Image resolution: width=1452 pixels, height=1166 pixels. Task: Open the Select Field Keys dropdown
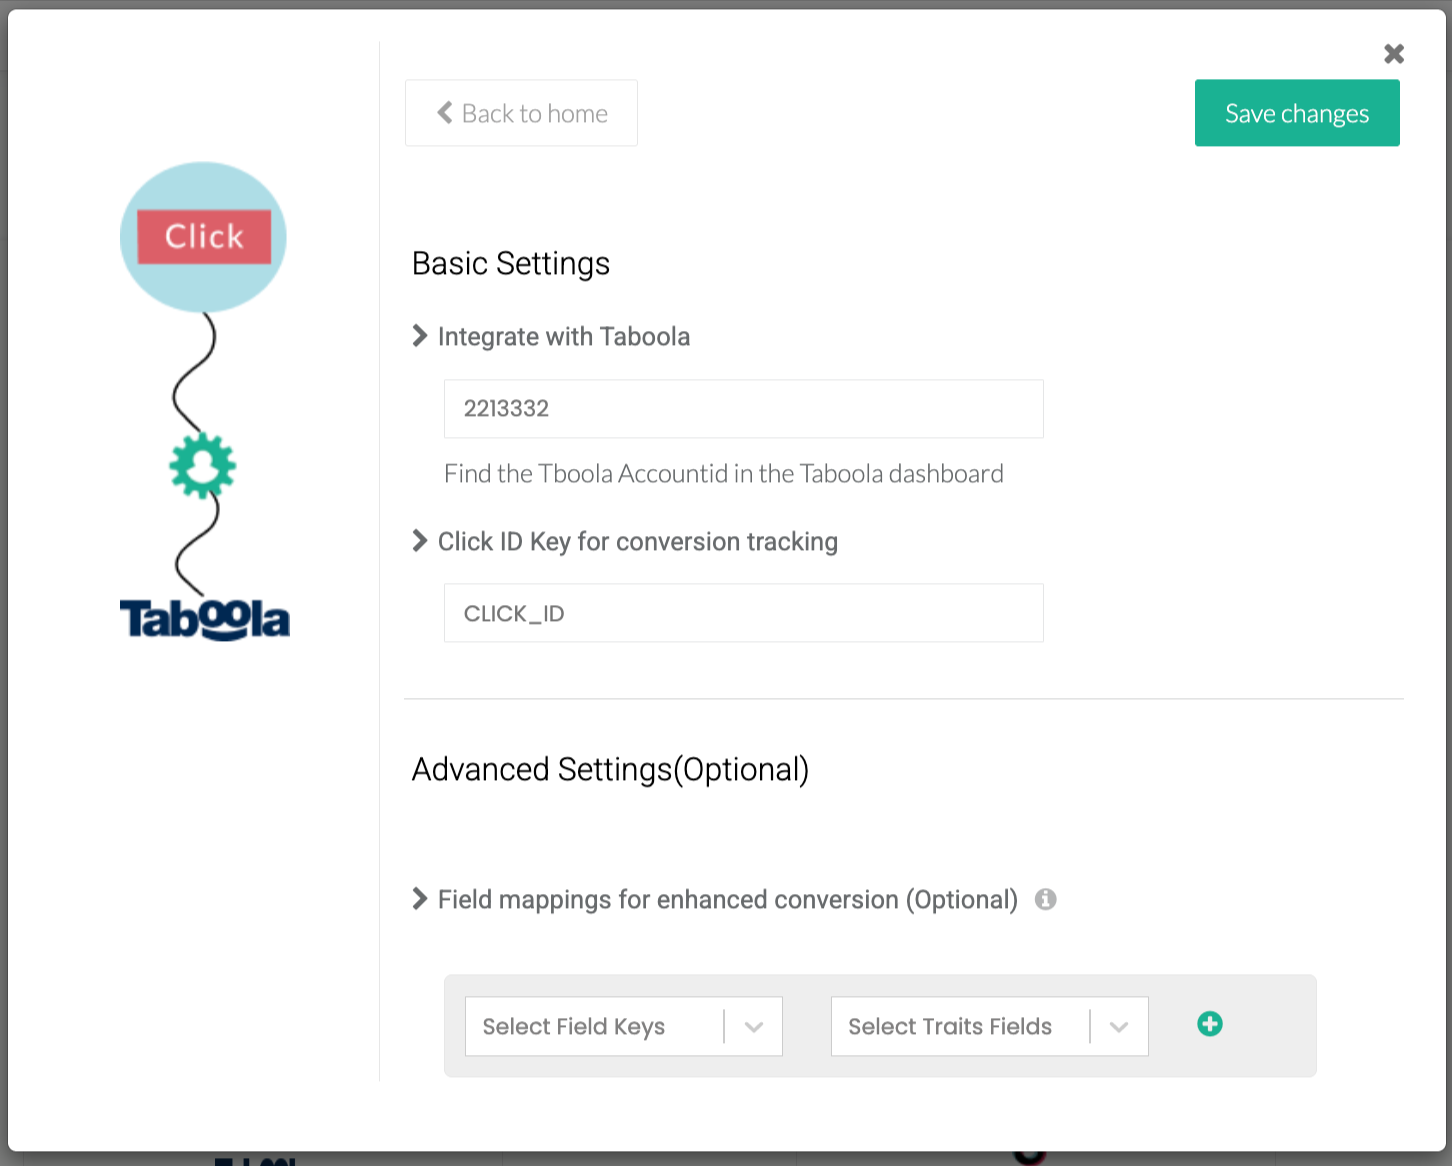624,1026
